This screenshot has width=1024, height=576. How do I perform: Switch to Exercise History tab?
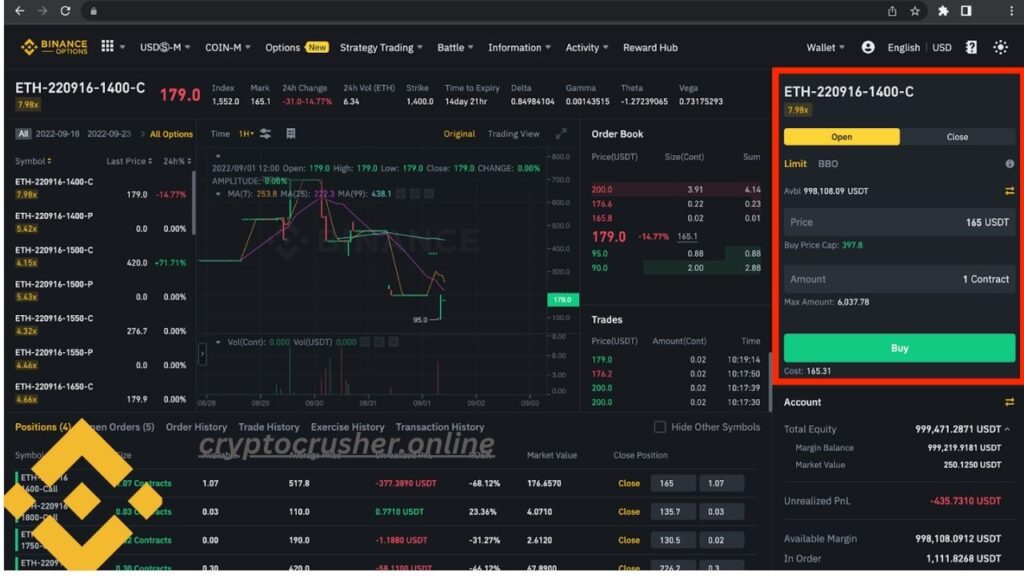(347, 427)
